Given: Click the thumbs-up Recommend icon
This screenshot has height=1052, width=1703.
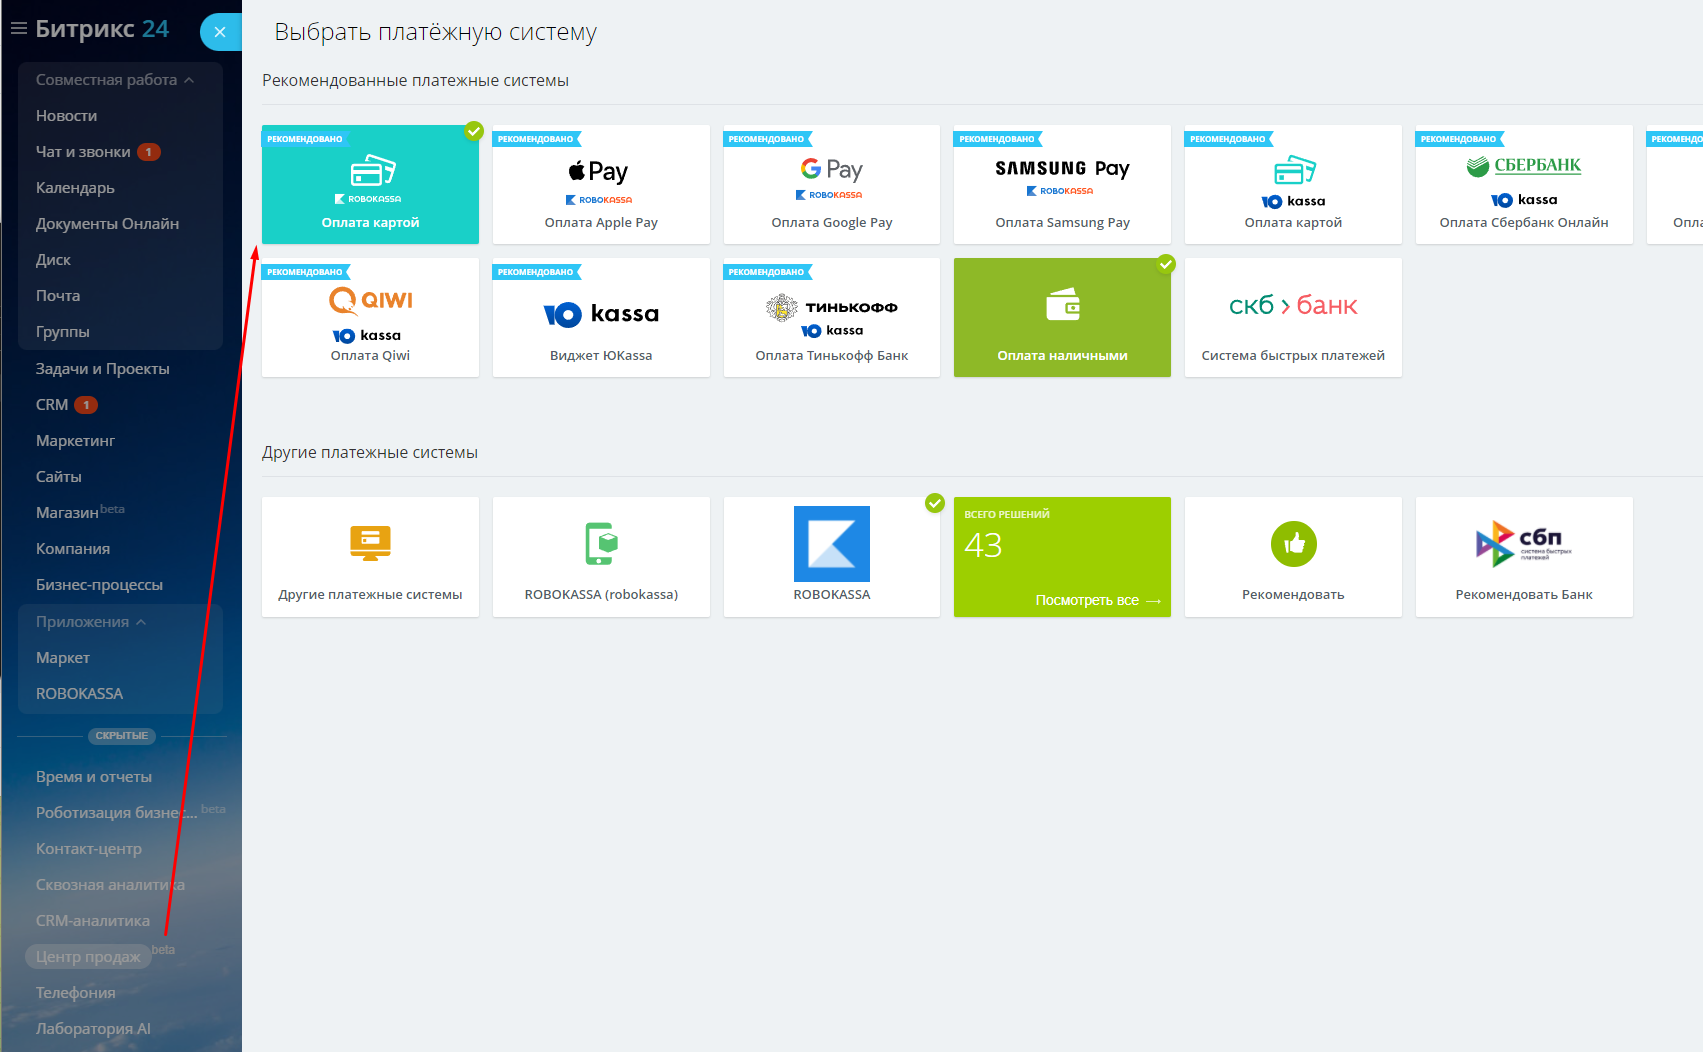Looking at the screenshot, I should click(x=1294, y=544).
